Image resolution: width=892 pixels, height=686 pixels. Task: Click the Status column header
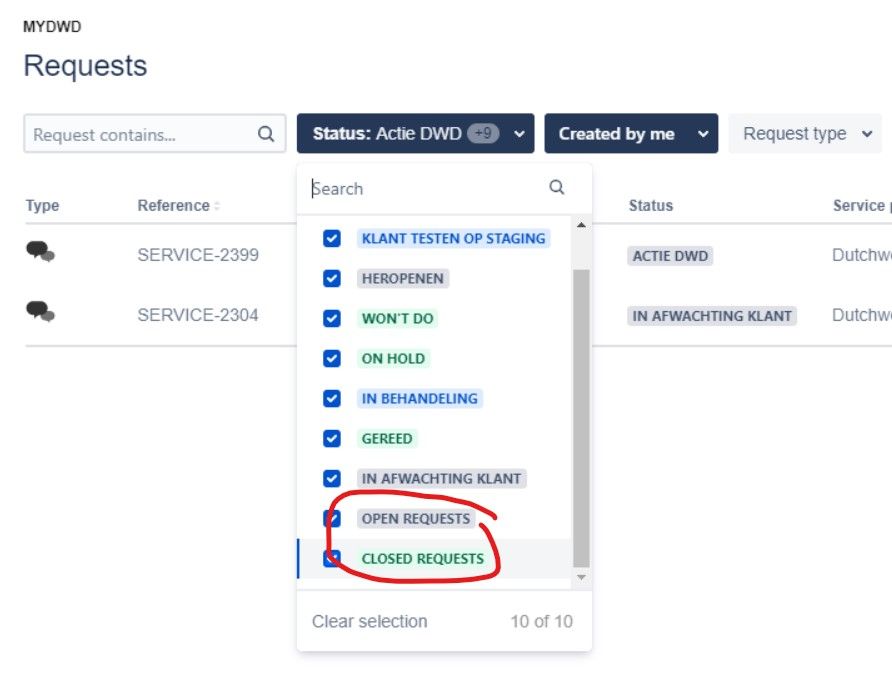[651, 206]
